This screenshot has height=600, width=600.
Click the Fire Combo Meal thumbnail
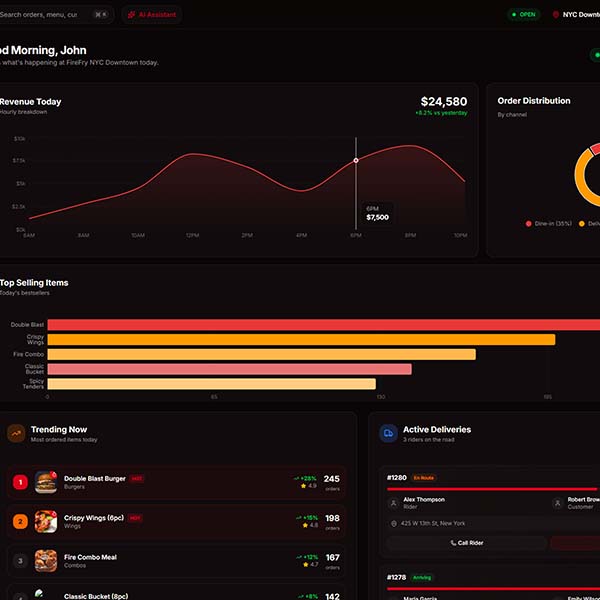tap(46, 561)
